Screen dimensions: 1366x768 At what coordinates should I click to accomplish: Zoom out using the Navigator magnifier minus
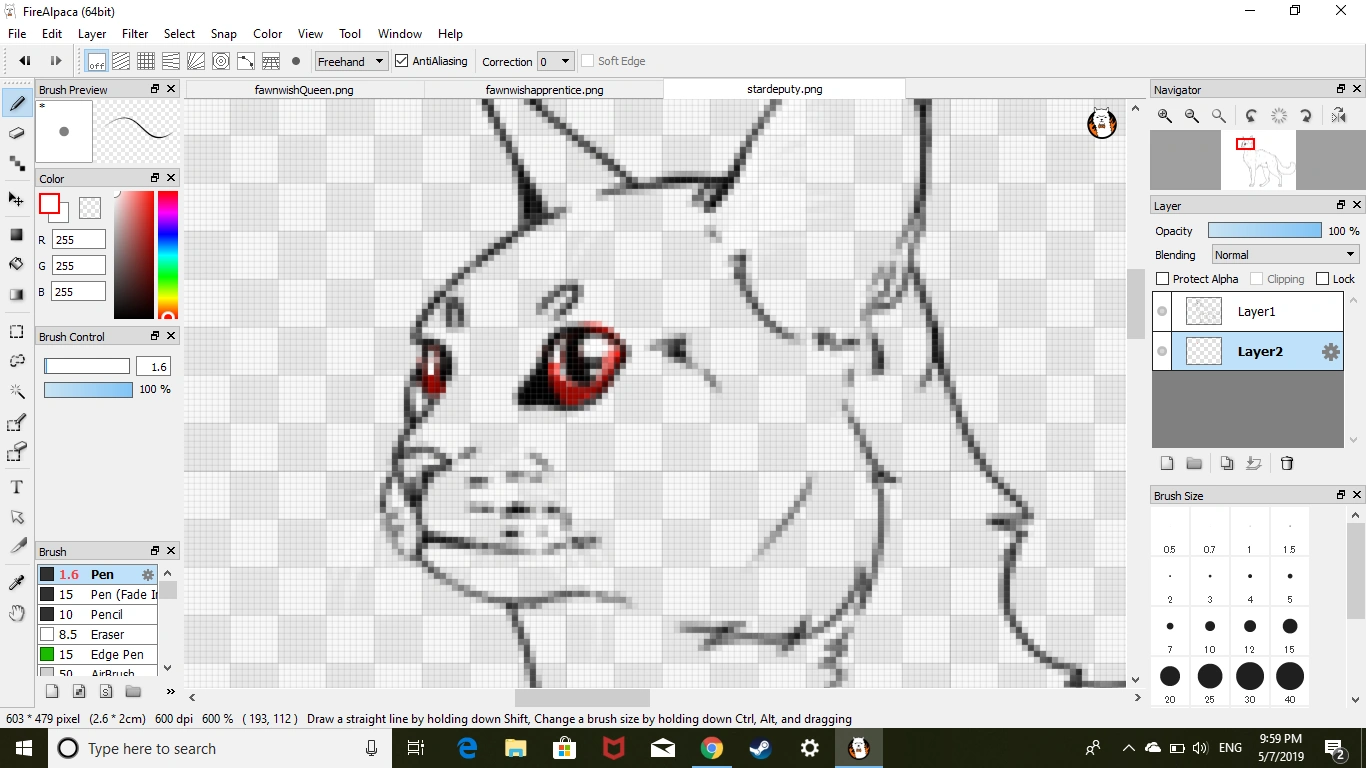tap(1192, 116)
